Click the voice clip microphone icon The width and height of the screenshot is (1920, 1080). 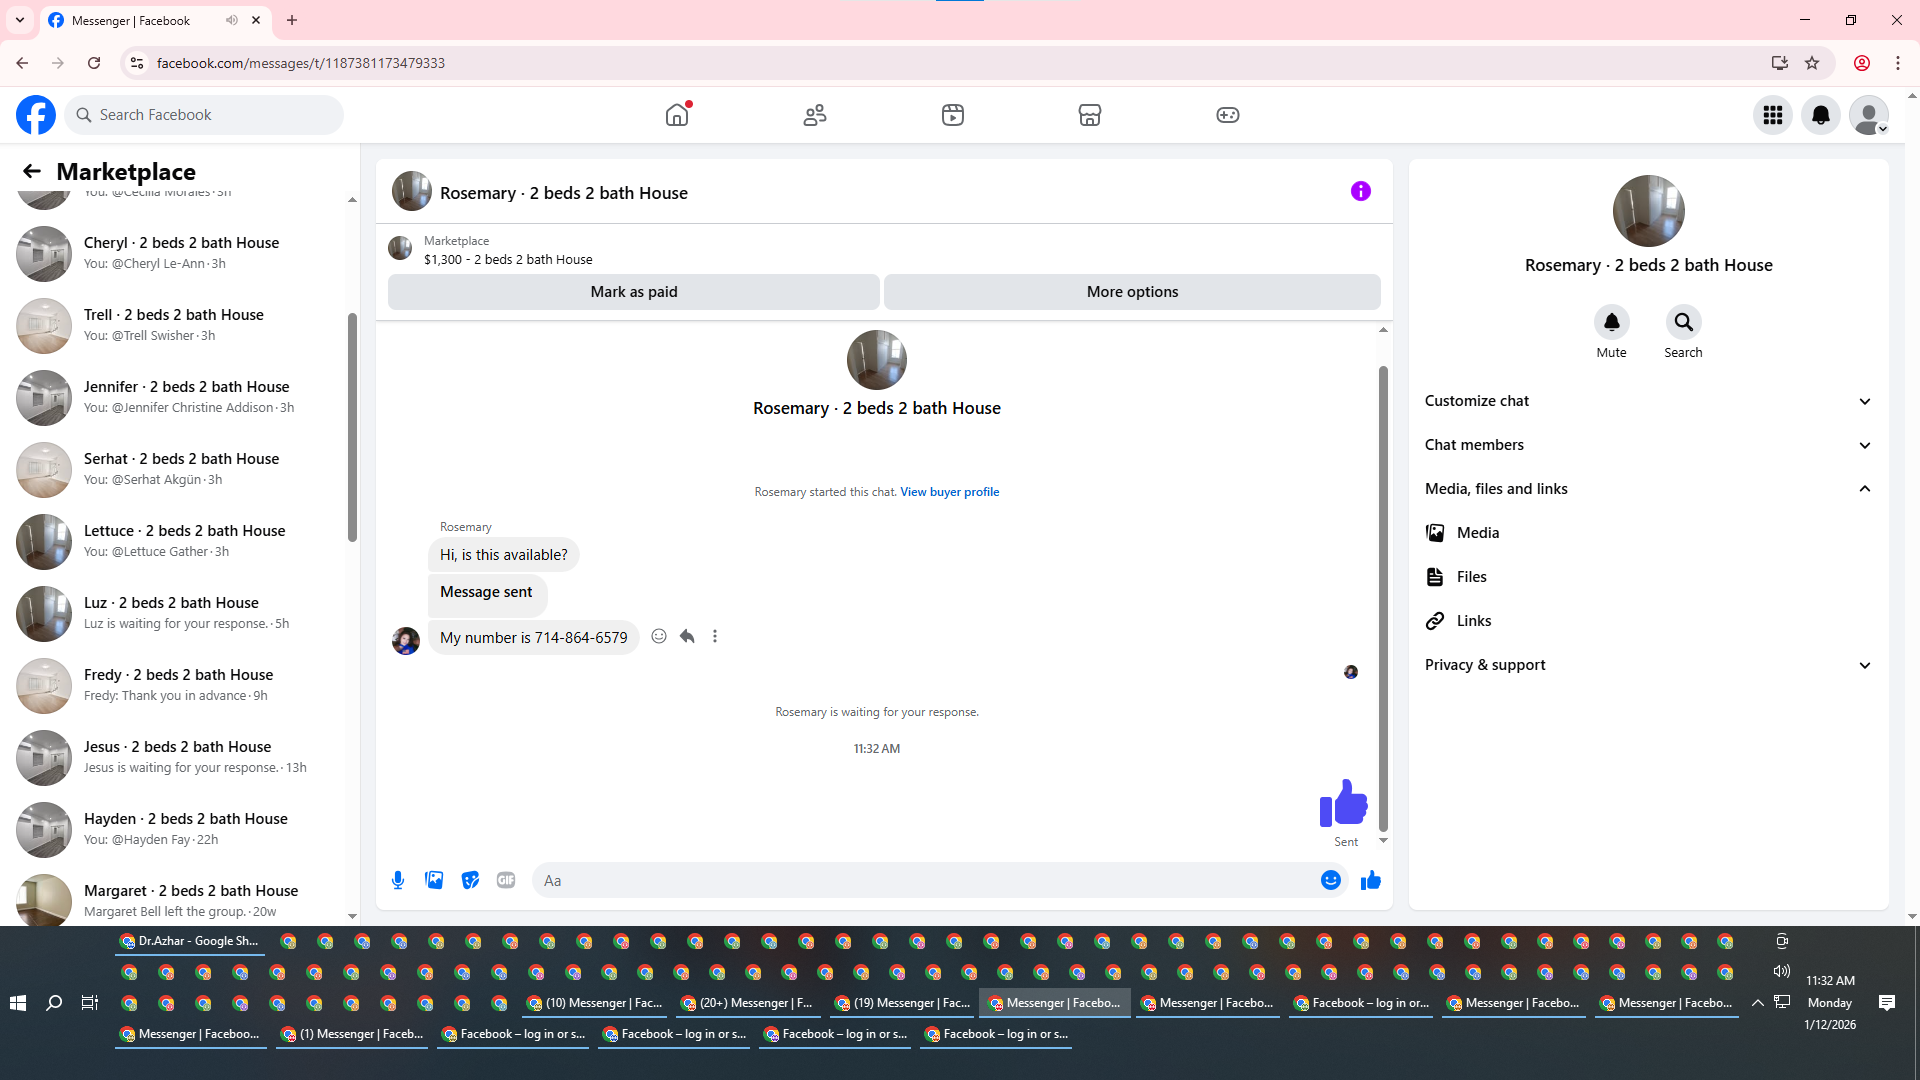[x=398, y=880]
